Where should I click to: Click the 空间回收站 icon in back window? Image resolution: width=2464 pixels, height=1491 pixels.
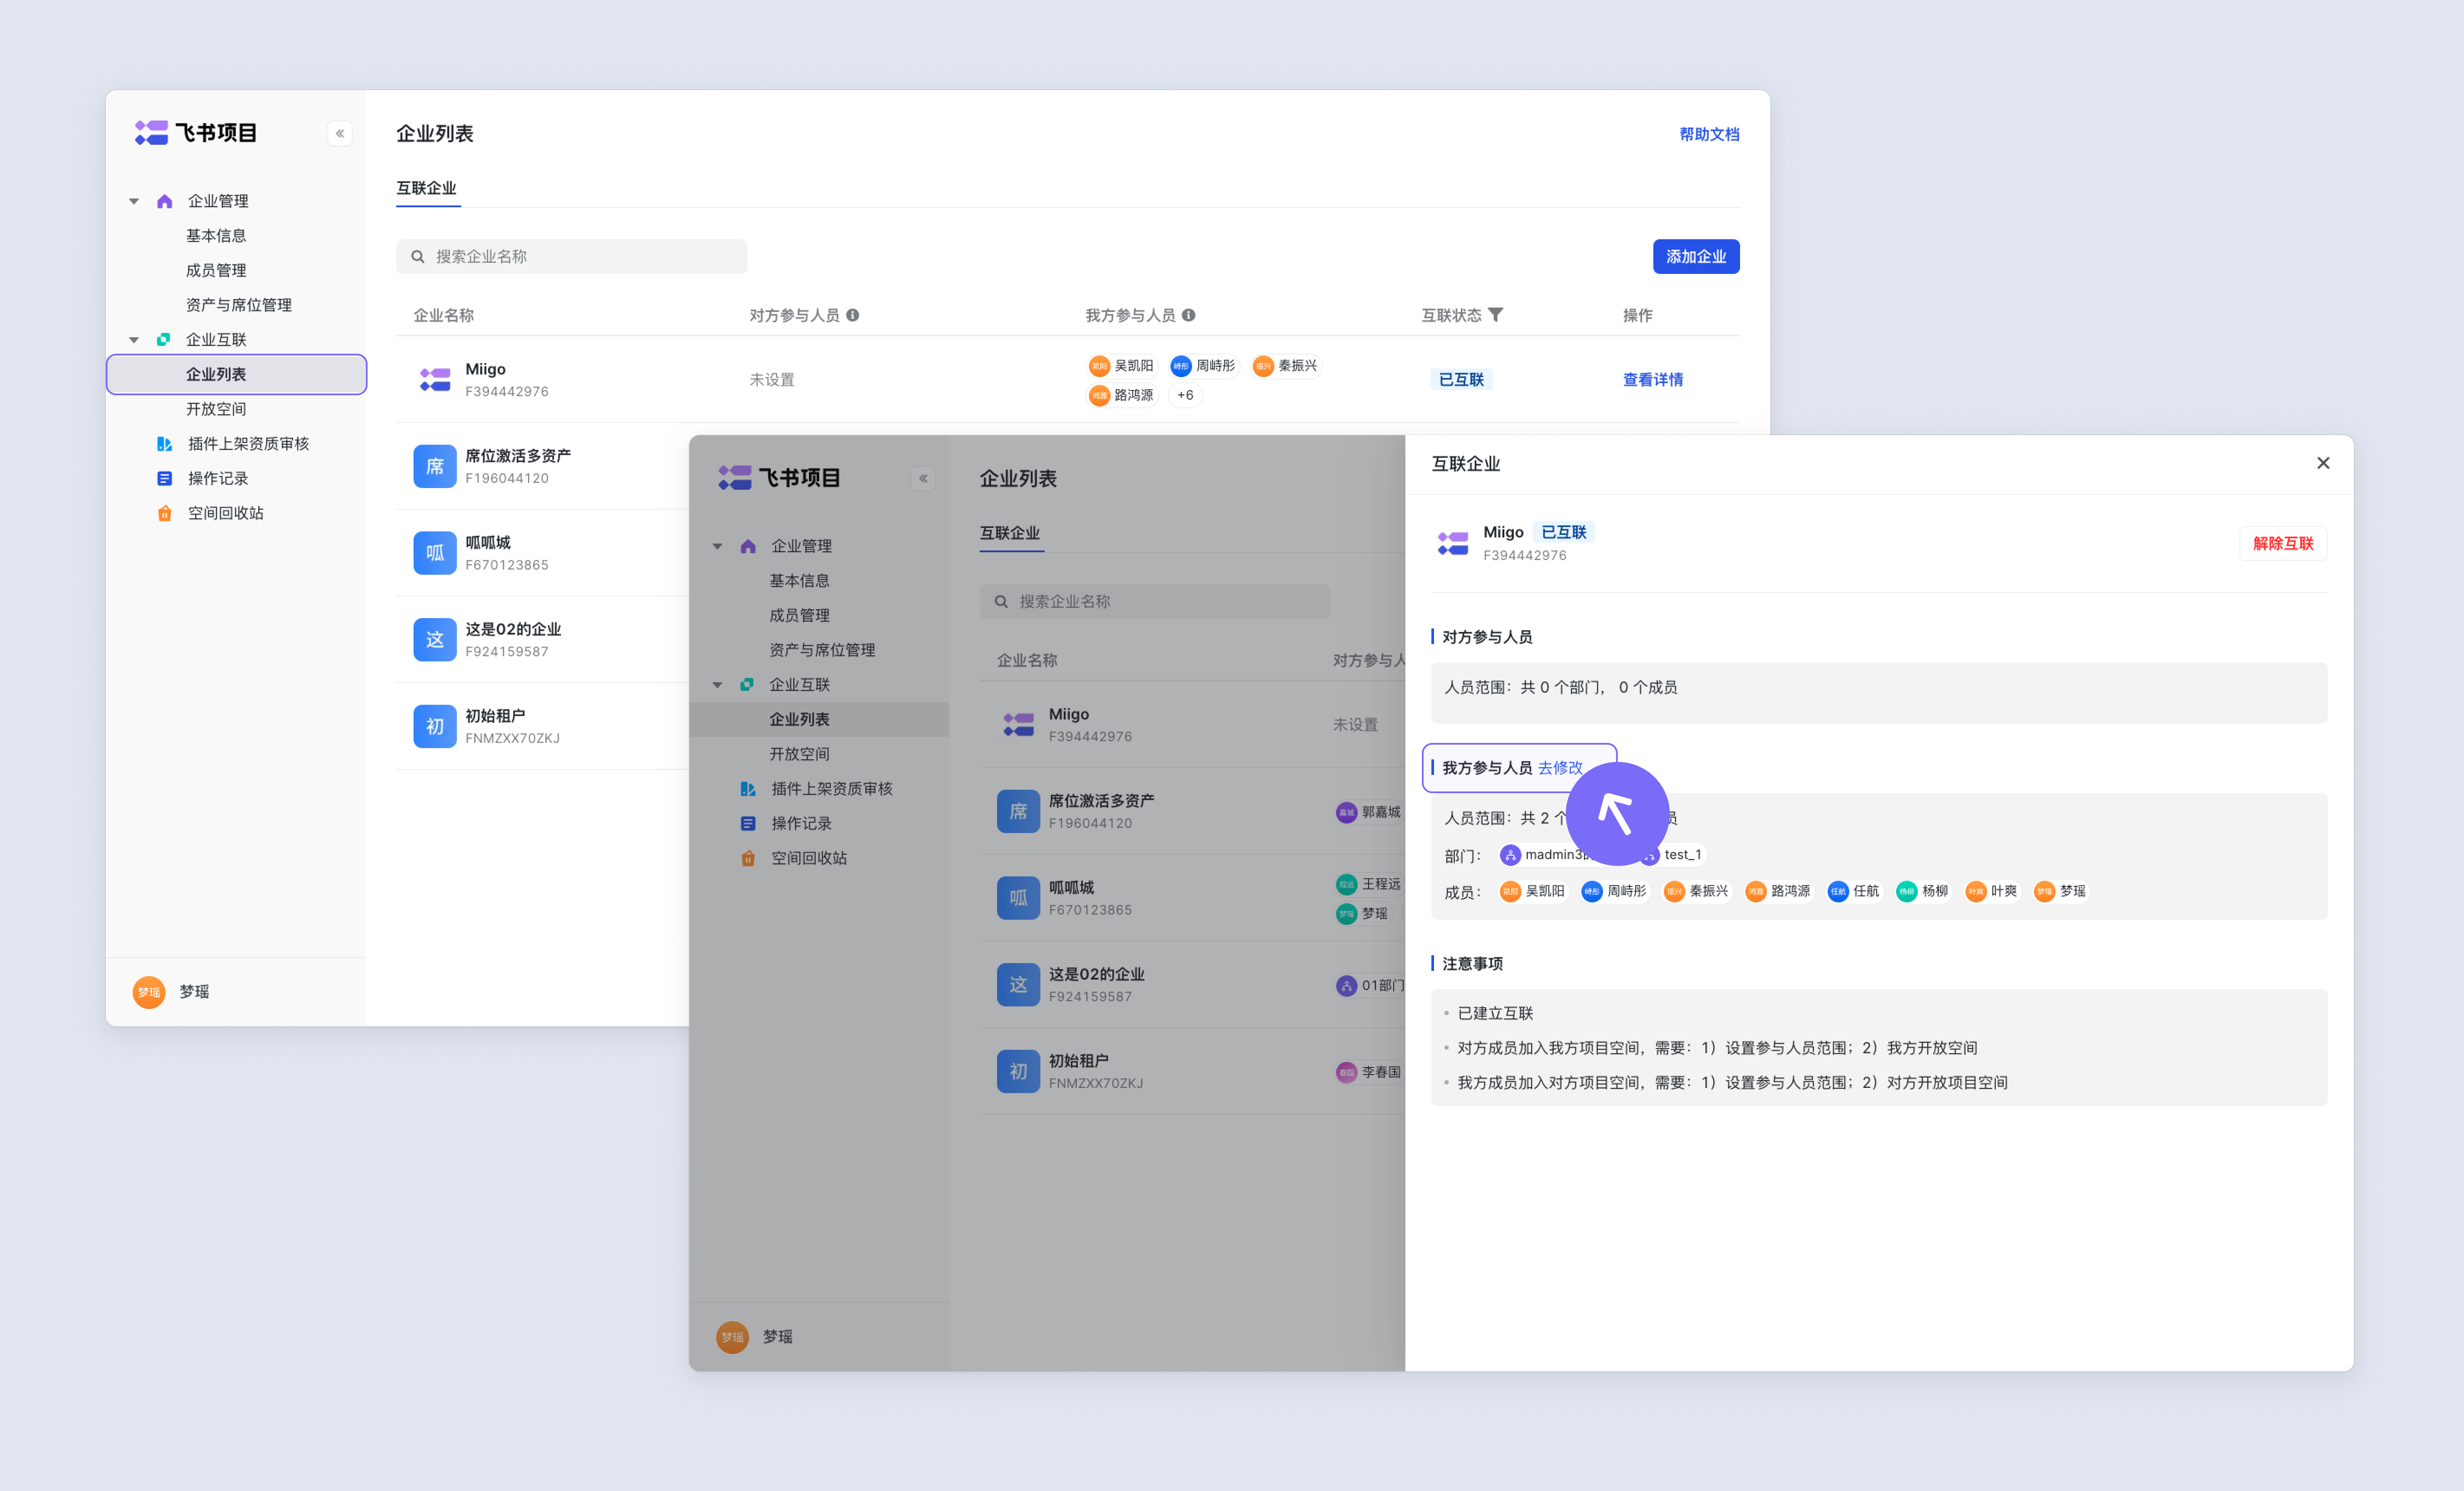[165, 513]
